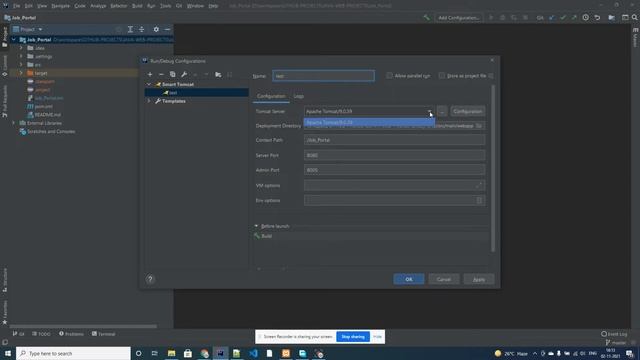Remove the selected configuration with minus icon
Screen dimensions: 640x360
click(x=161, y=74)
